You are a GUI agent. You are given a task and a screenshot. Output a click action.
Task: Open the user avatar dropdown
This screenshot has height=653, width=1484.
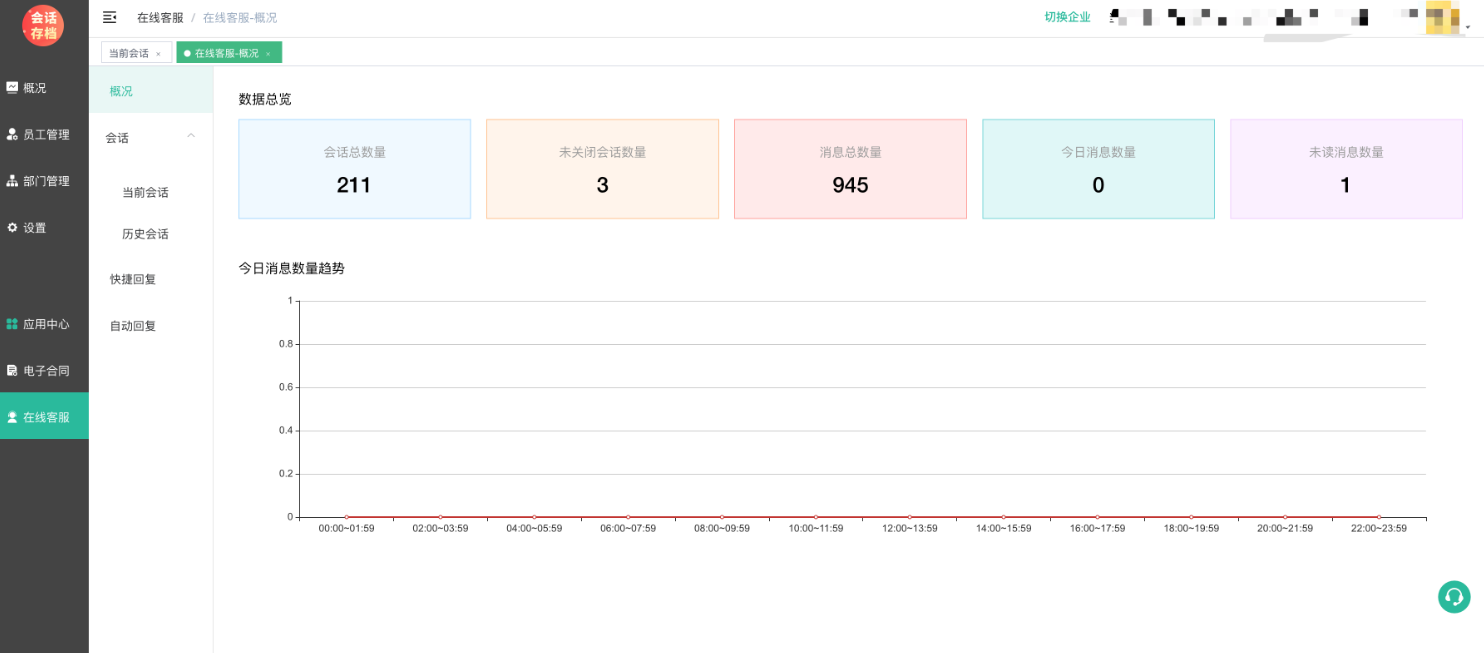point(1441,17)
